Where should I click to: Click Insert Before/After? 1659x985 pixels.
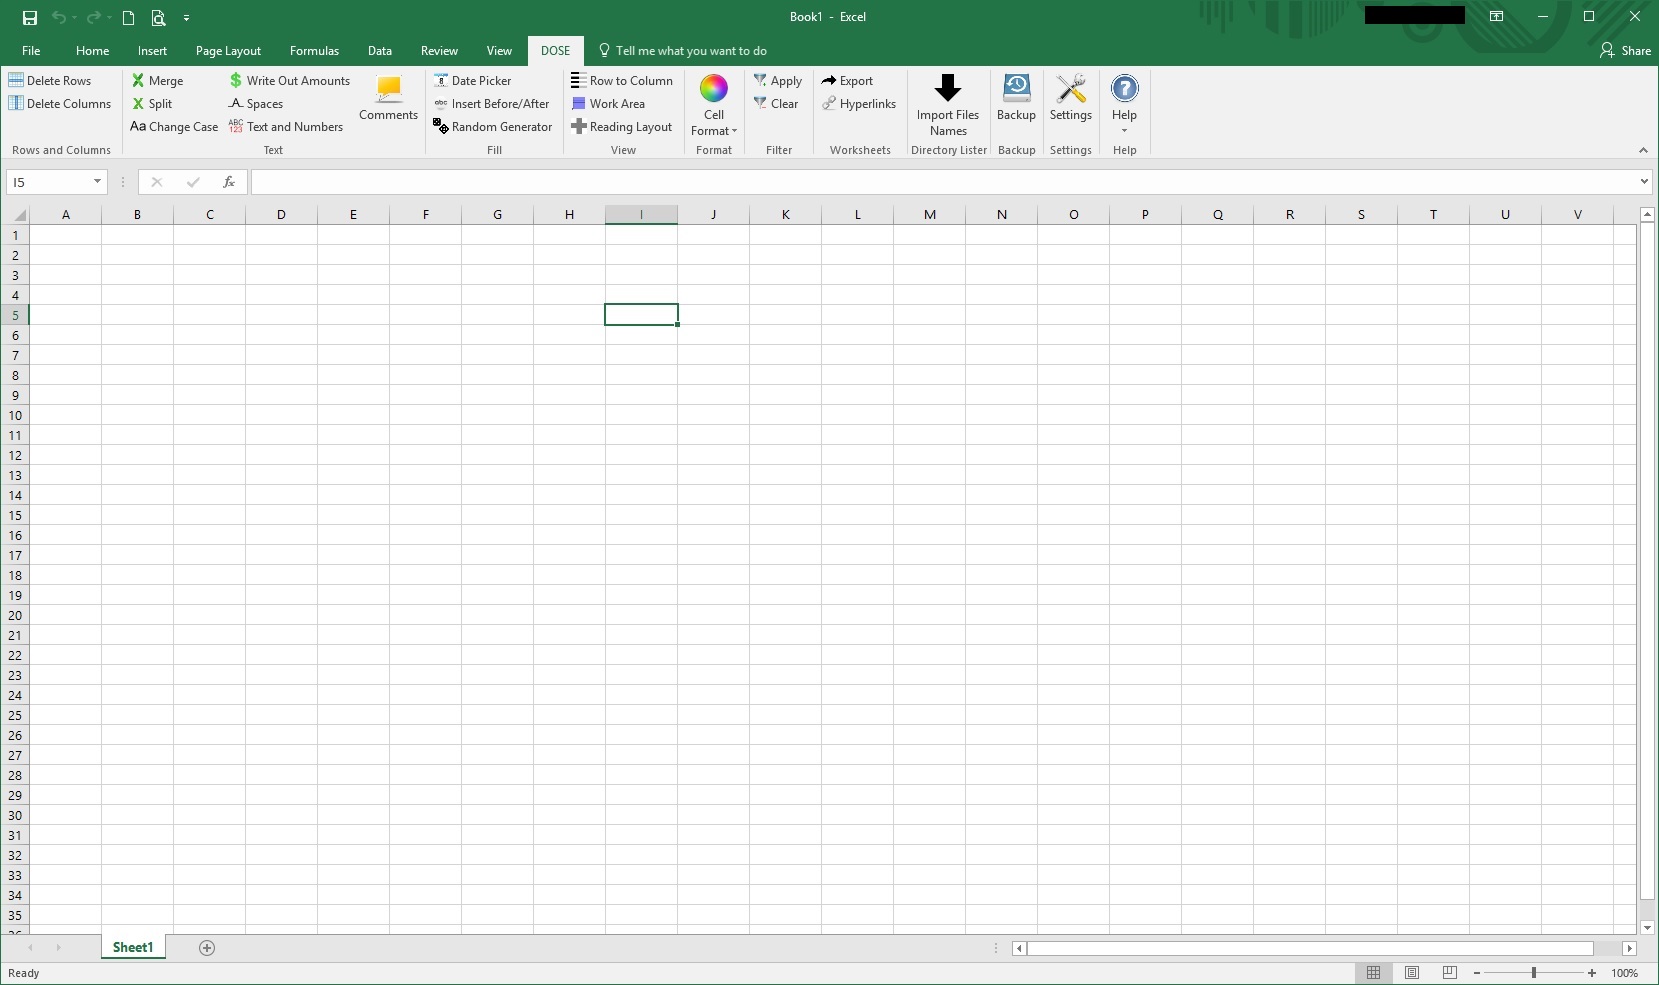pos(491,103)
